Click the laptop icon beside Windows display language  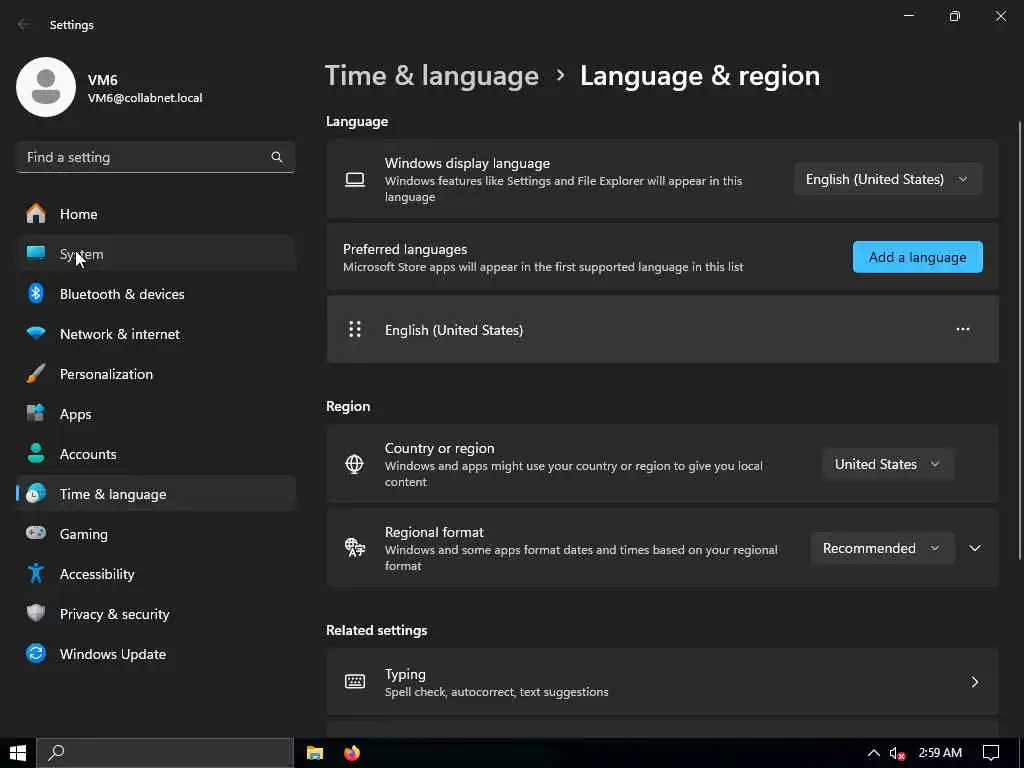(x=355, y=180)
